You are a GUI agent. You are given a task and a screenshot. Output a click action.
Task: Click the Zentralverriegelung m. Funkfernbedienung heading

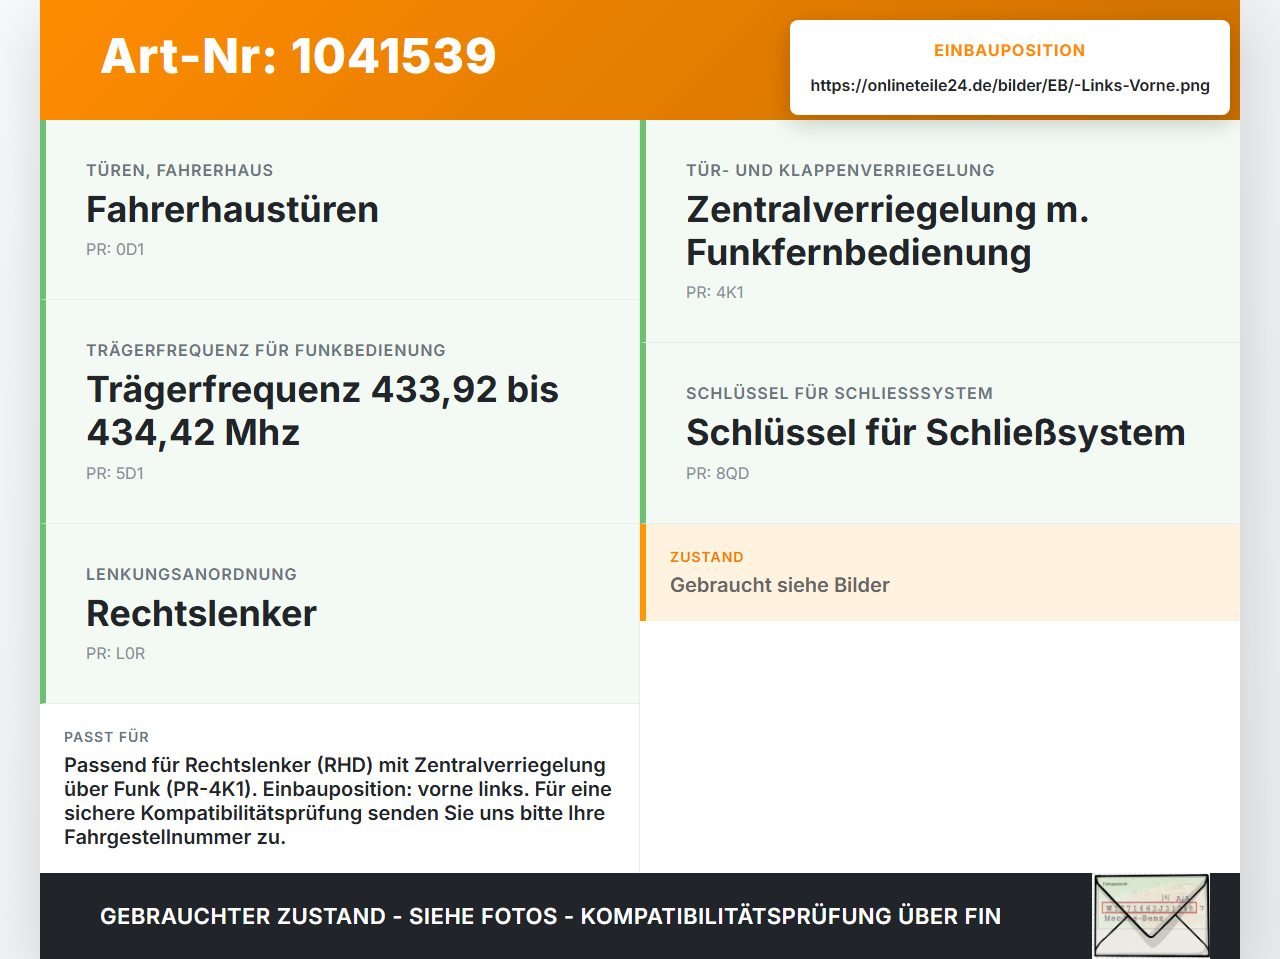887,231
